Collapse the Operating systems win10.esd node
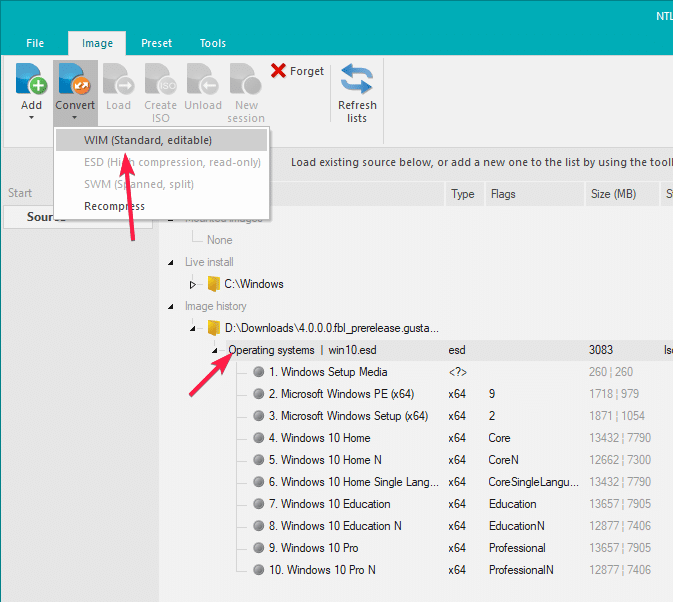 click(x=215, y=351)
